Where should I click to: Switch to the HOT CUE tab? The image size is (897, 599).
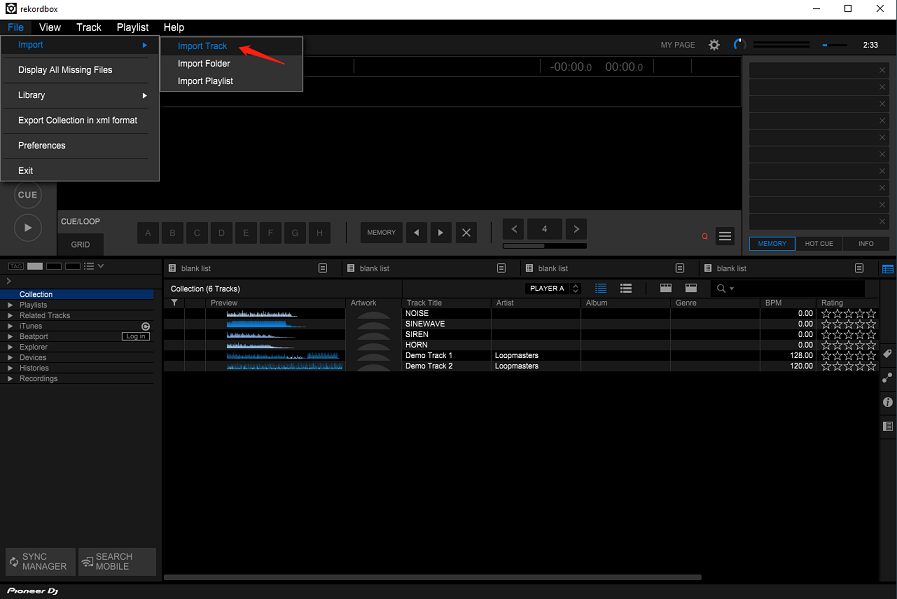click(x=819, y=244)
